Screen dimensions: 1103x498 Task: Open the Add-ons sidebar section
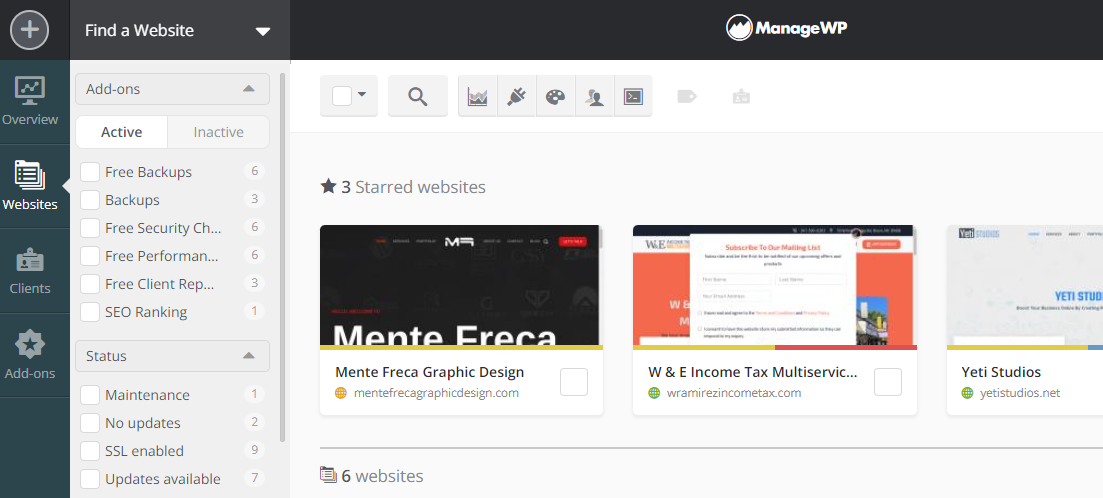(x=30, y=355)
